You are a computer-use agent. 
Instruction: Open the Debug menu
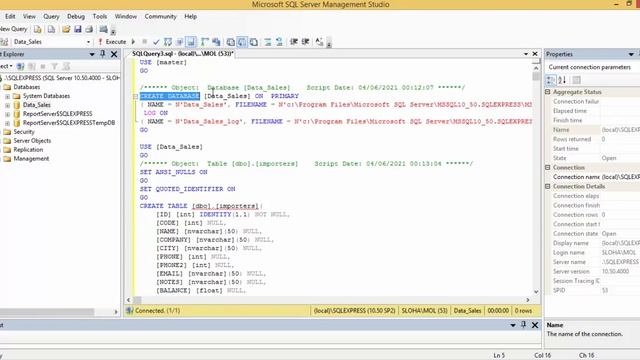point(76,16)
